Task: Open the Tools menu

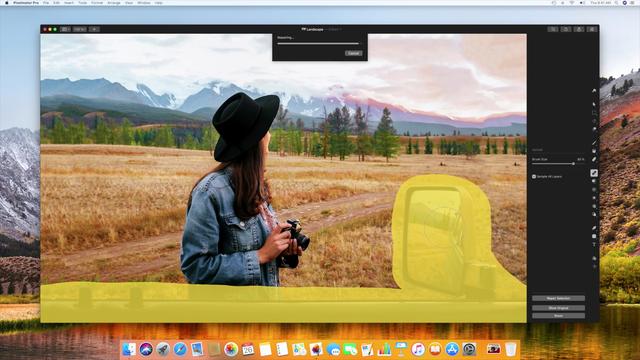Action: pyautogui.click(x=82, y=3)
